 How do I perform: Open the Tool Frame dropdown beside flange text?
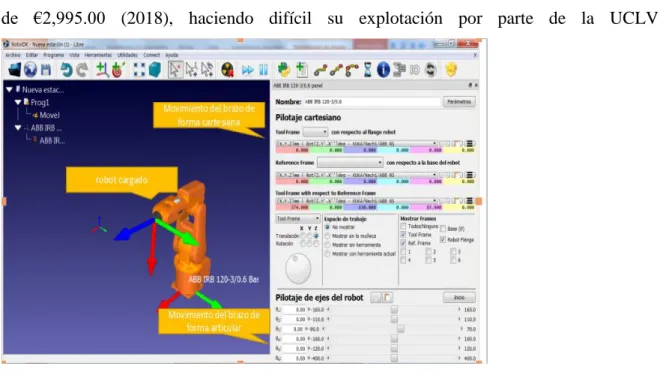pyautogui.click(x=315, y=132)
